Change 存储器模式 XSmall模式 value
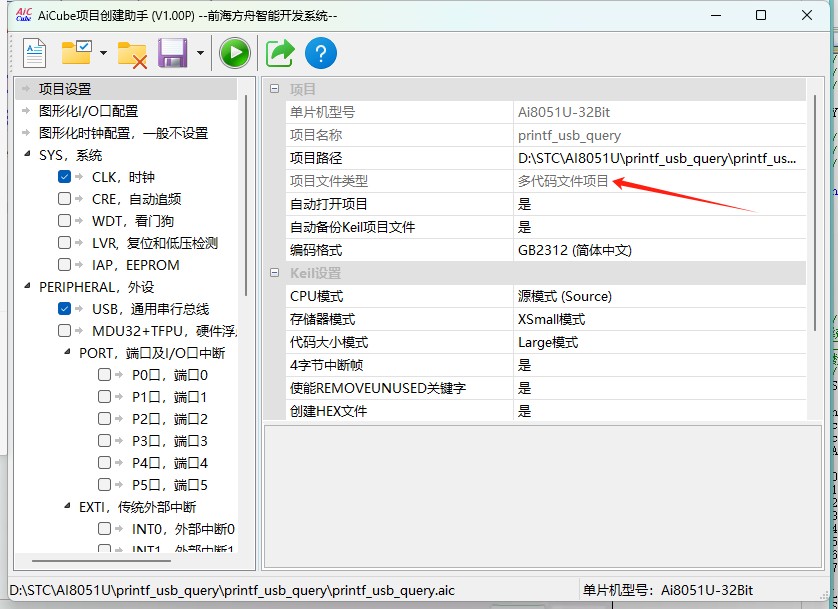 coord(659,319)
